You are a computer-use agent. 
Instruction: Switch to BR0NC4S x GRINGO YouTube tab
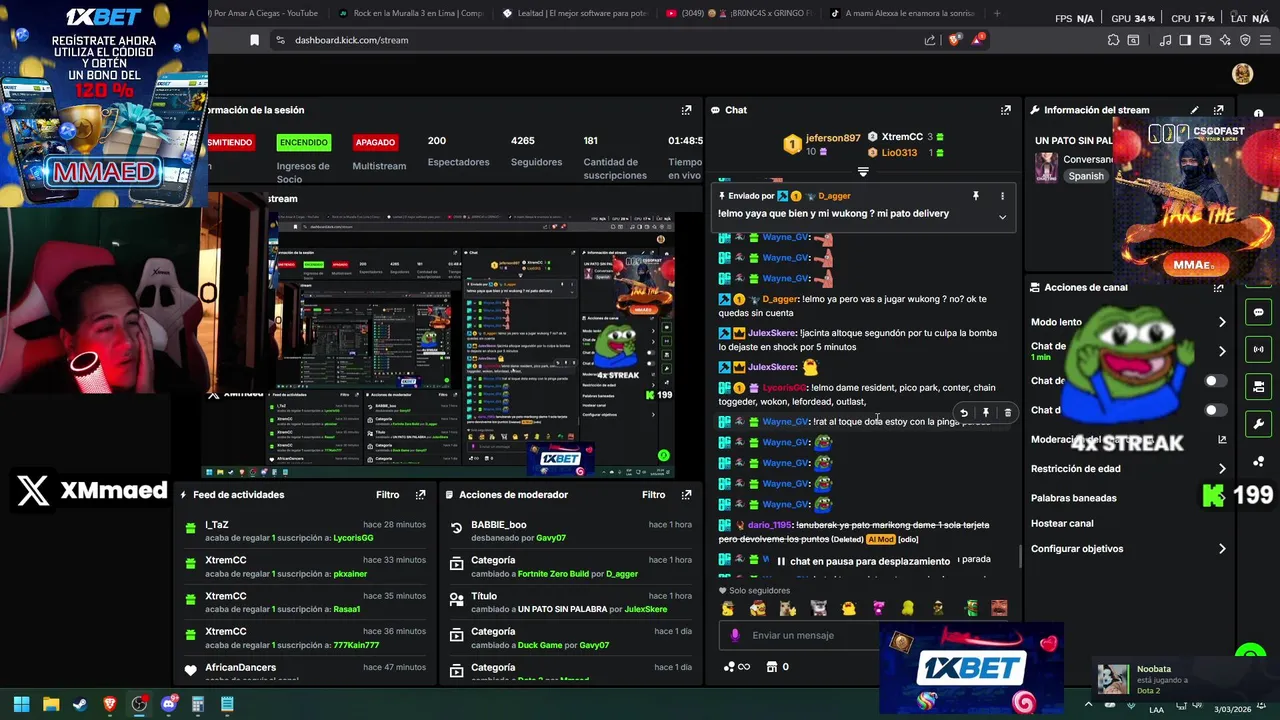click(738, 13)
